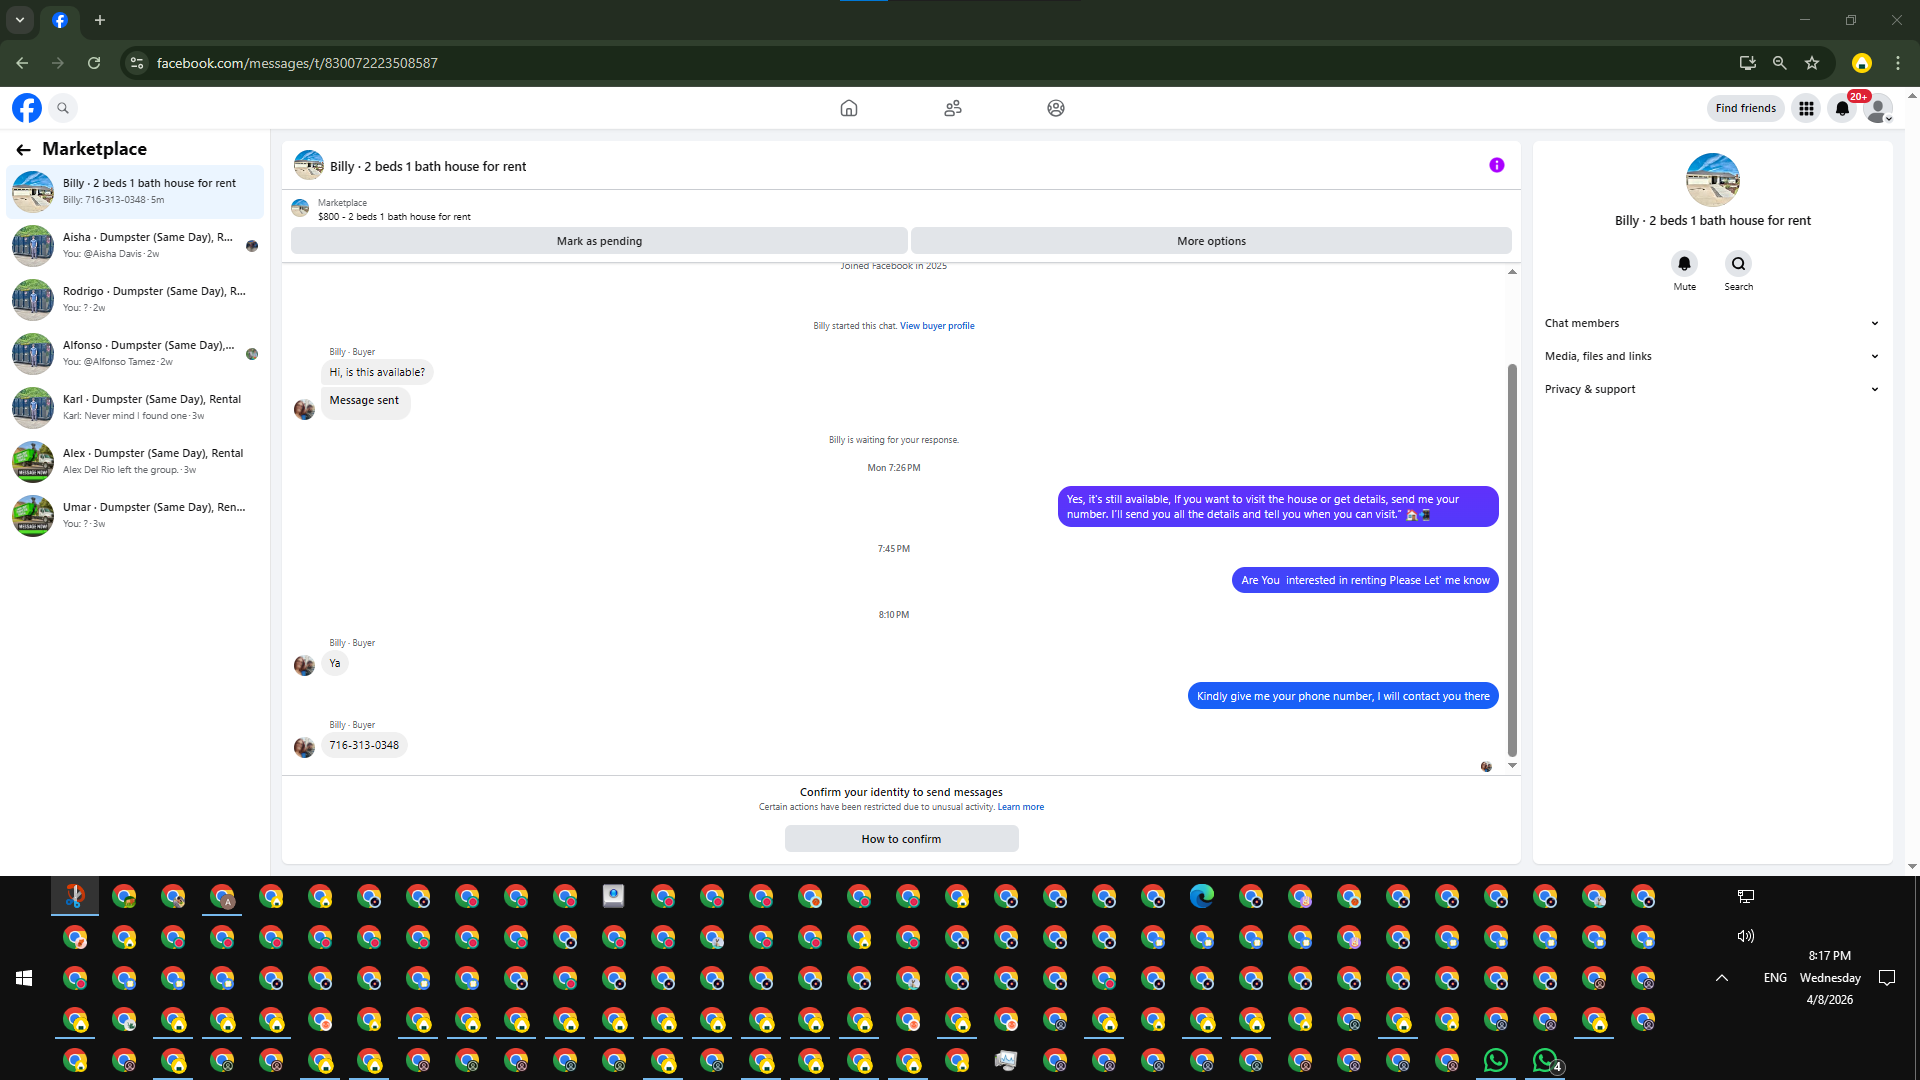Click the purple conversation info icon
The height and width of the screenshot is (1080, 1920).
[1496, 165]
